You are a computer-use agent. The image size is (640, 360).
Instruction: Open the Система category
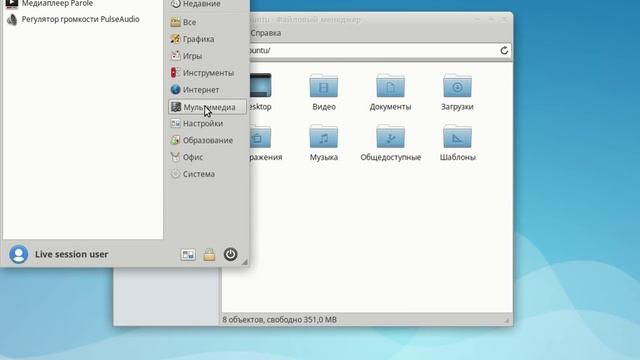click(x=207, y=174)
